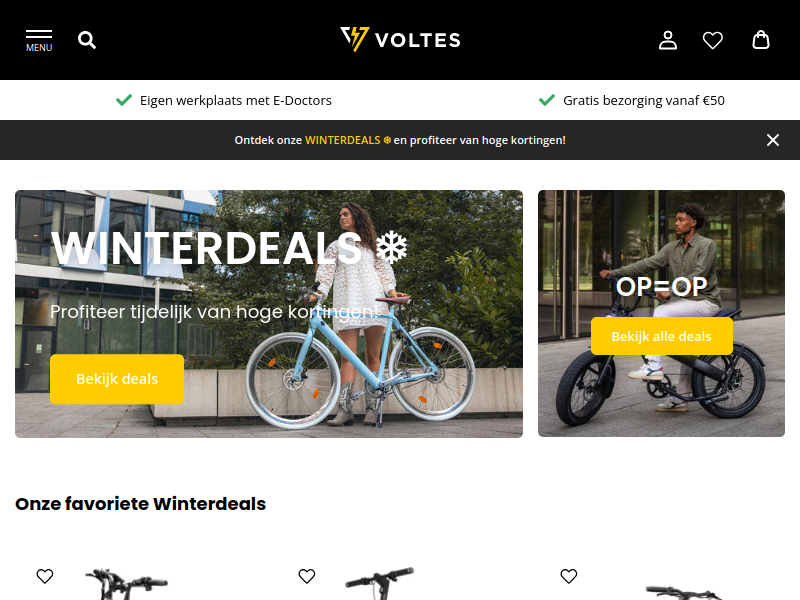This screenshot has width=800, height=600.
Task: Click the first product bike thumbnail
Action: click(x=128, y=584)
